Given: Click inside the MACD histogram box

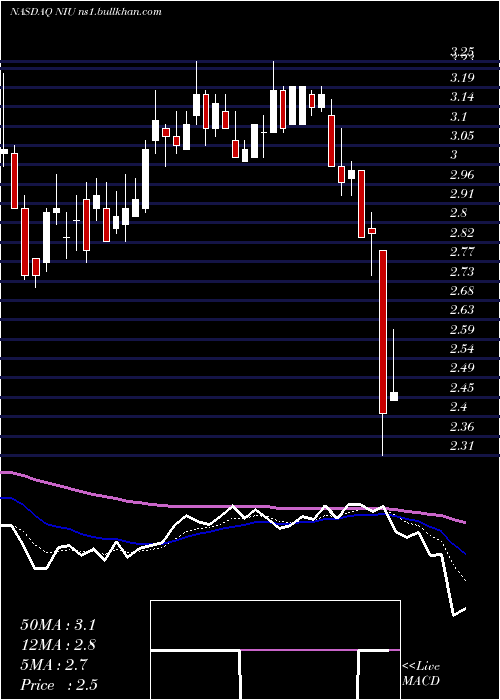Looking at the screenshot, I should pos(275,650).
